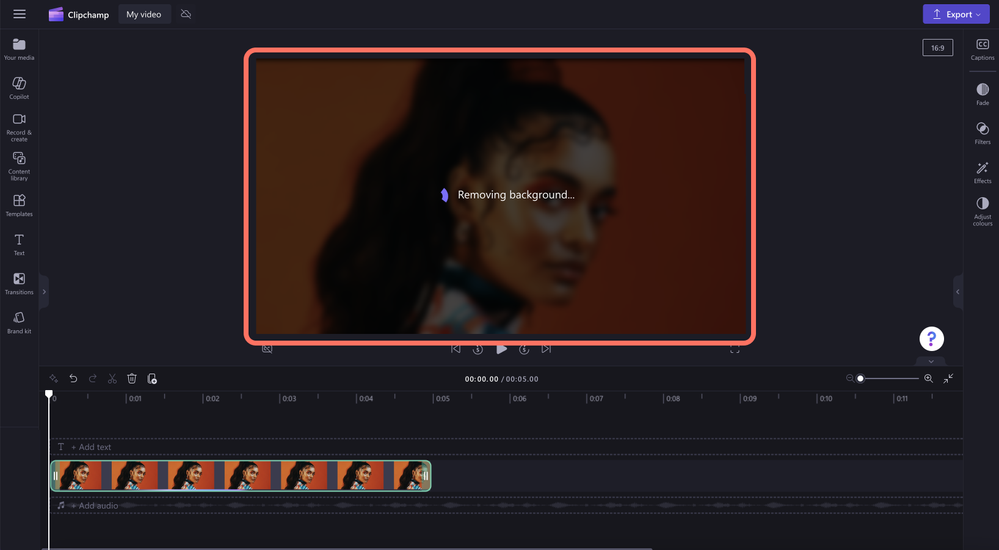Click the right trim handle of clip

[x=426, y=476]
